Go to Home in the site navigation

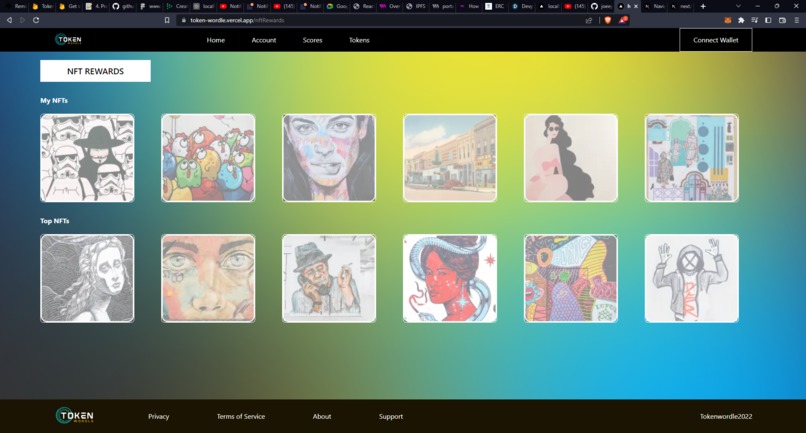click(x=216, y=40)
